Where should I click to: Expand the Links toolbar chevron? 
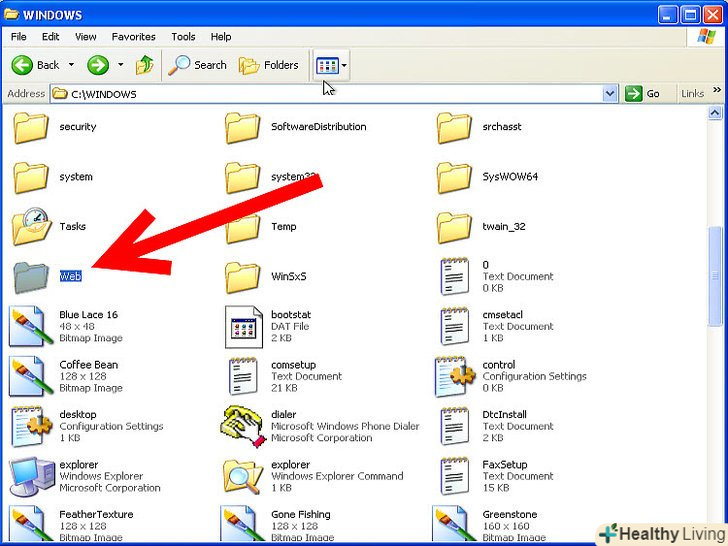point(717,90)
